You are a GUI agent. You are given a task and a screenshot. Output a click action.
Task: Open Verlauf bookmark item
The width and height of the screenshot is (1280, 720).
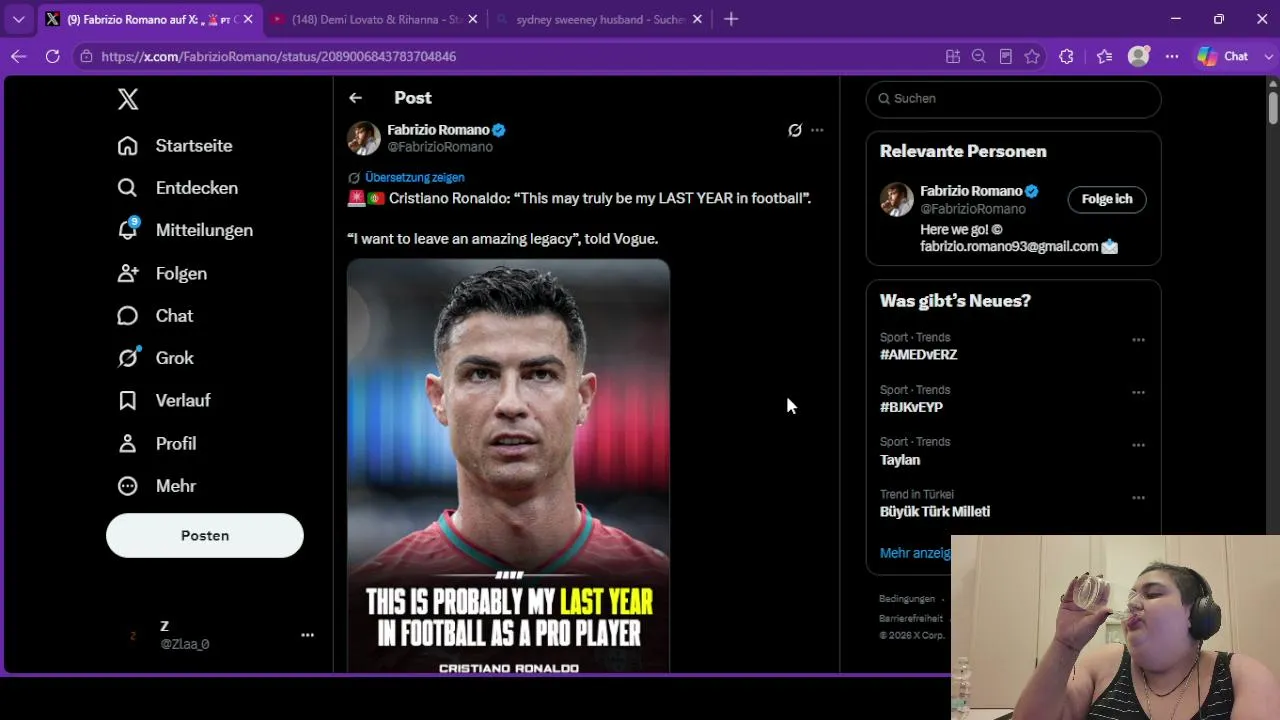point(164,400)
